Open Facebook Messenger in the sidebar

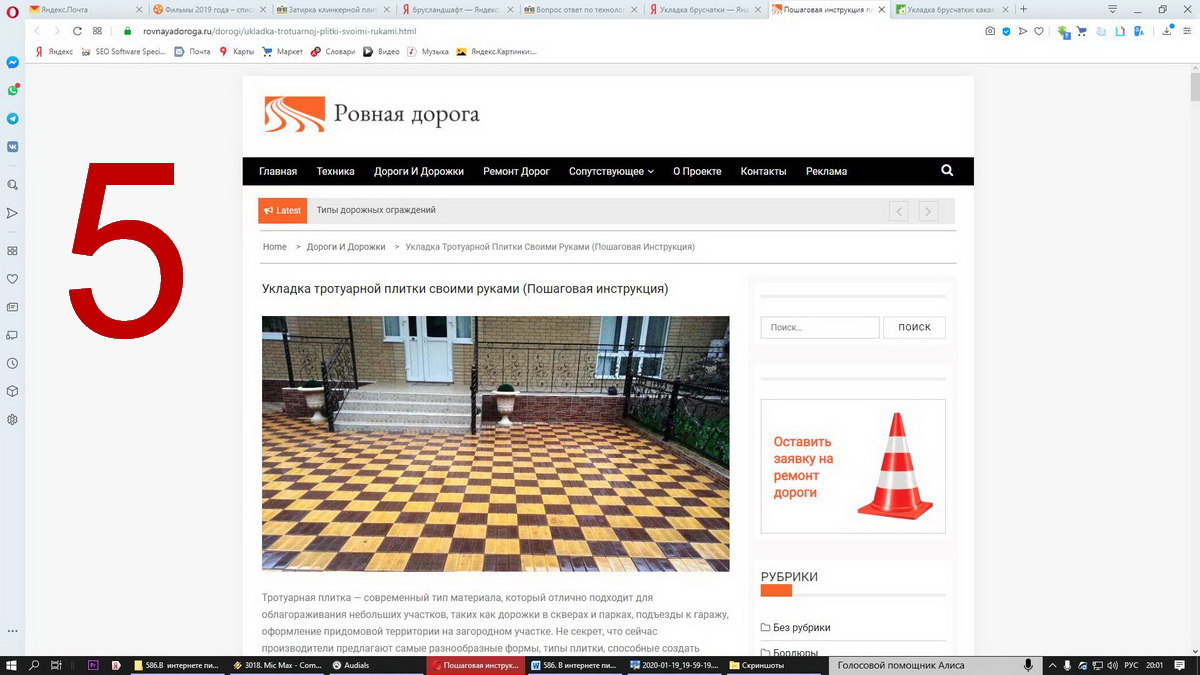(x=12, y=62)
